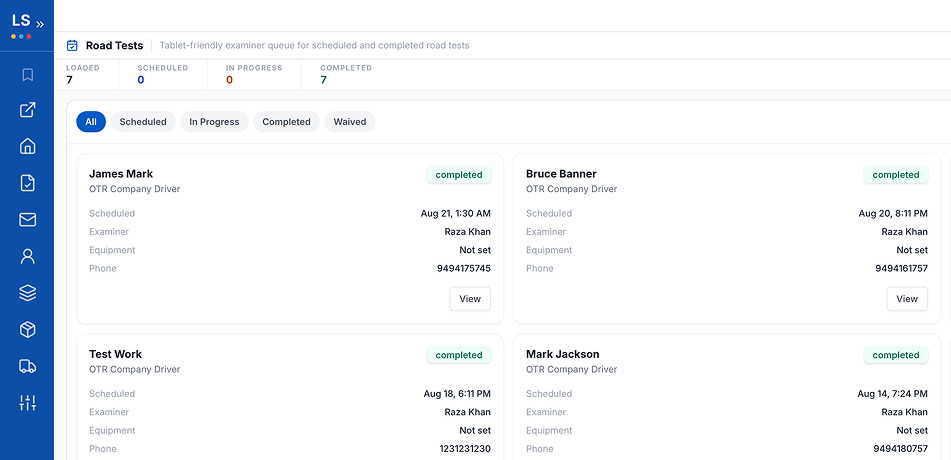951x460 pixels.
Task: Click the completed badge on Test Work
Action: [459, 355]
